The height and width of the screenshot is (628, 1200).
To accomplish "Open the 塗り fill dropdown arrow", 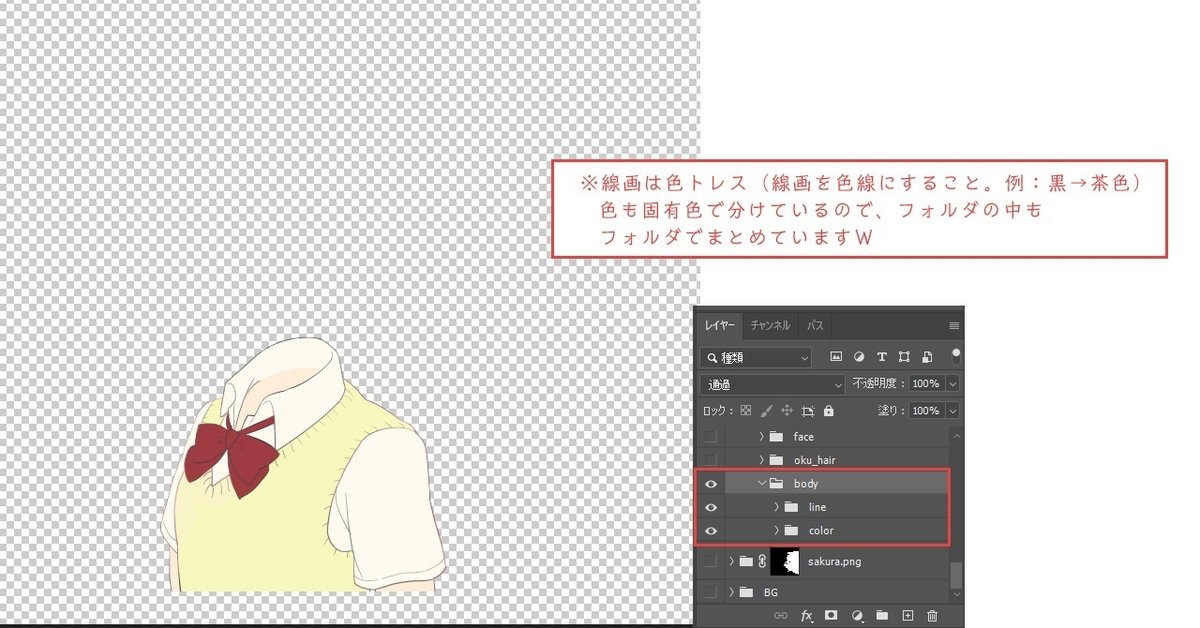I will pyautogui.click(x=953, y=411).
